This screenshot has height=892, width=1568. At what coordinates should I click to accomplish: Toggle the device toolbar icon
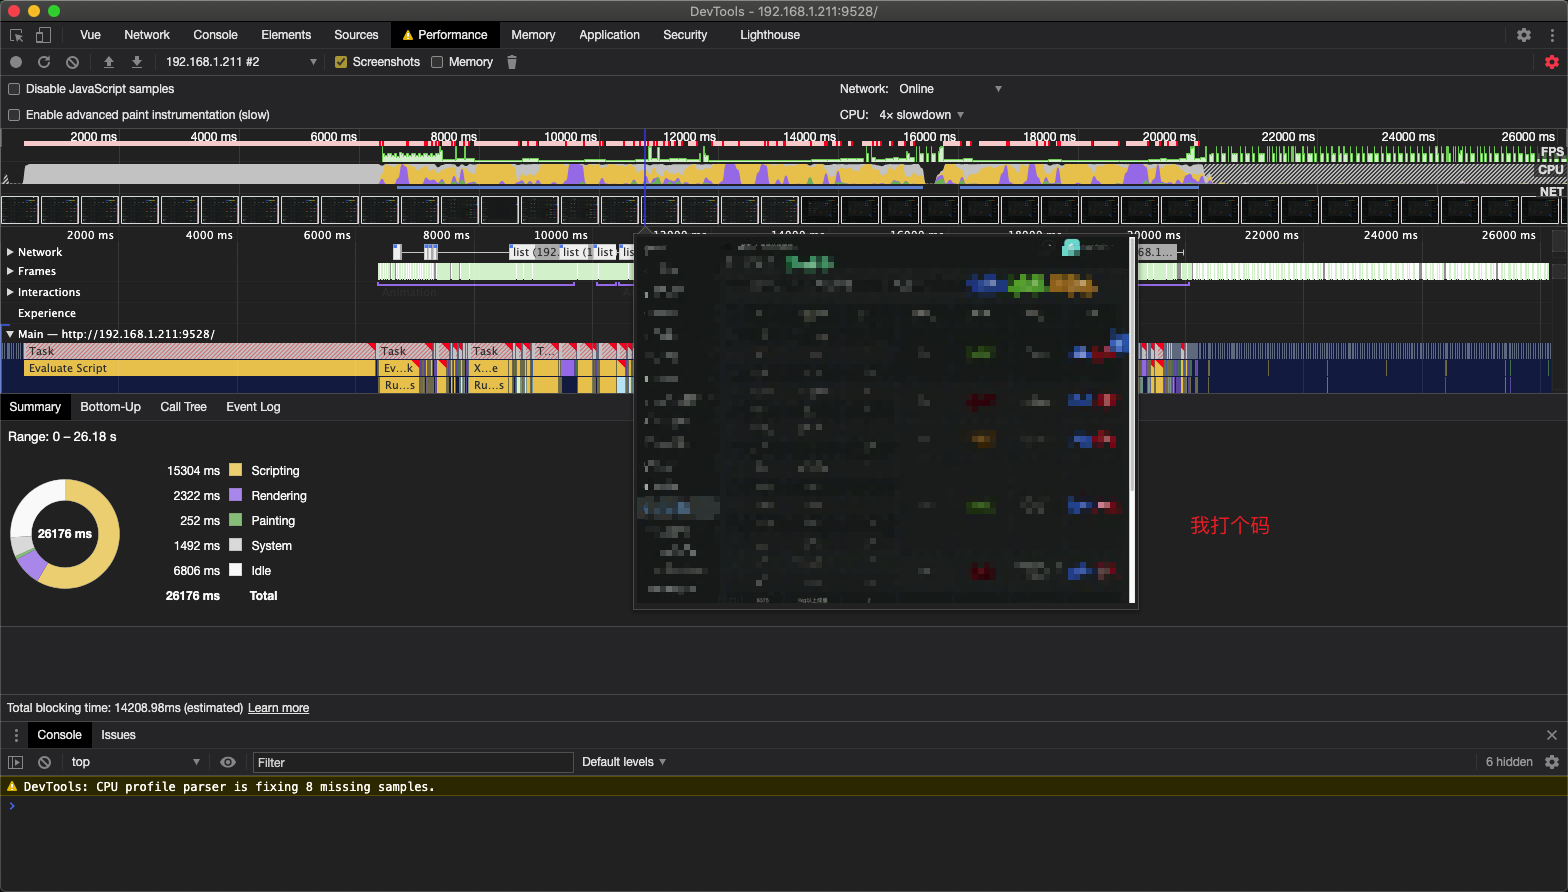(43, 35)
